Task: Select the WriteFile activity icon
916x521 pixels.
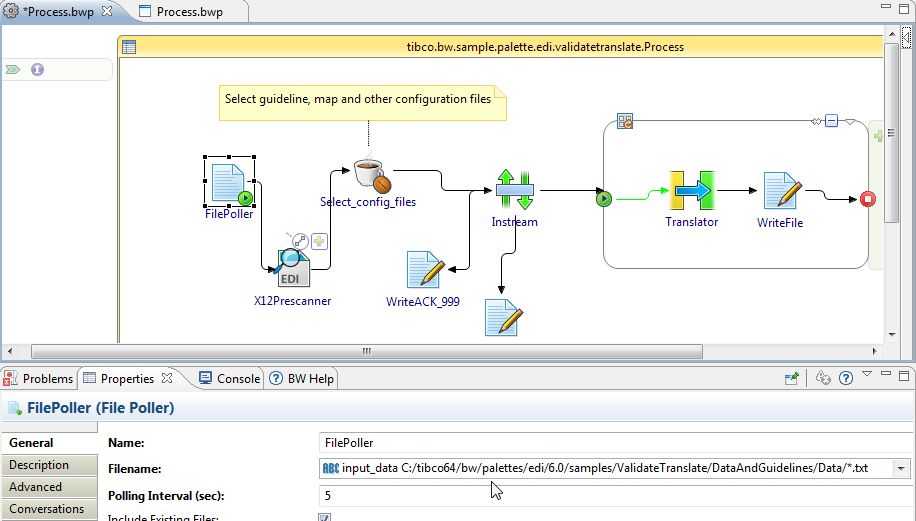Action: 782,190
